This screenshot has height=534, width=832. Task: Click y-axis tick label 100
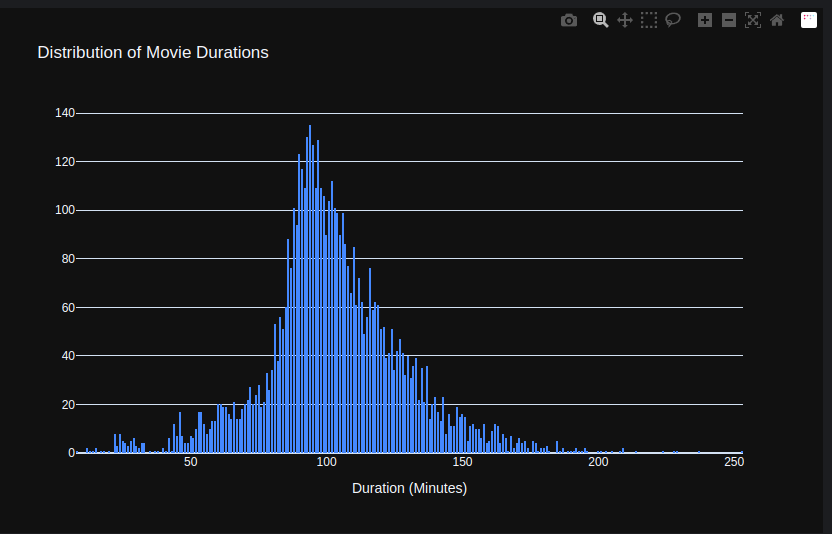[x=65, y=210]
